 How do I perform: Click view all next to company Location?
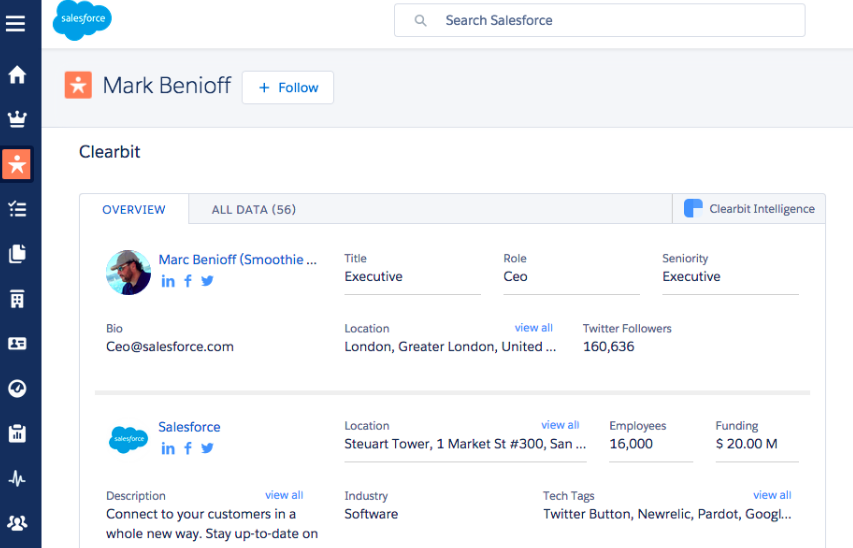pyautogui.click(x=560, y=425)
